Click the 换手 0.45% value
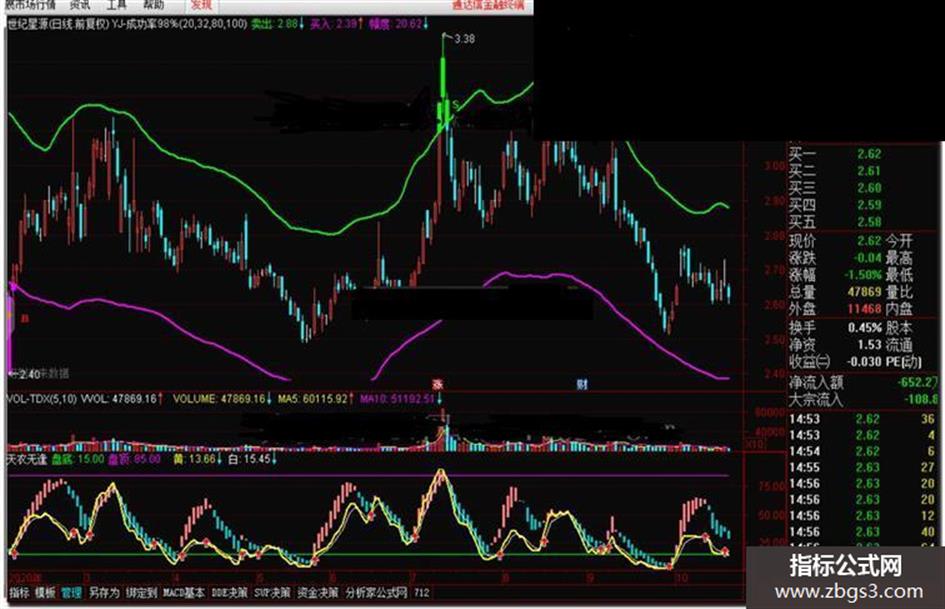This screenshot has width=945, height=609. pyautogui.click(x=864, y=327)
